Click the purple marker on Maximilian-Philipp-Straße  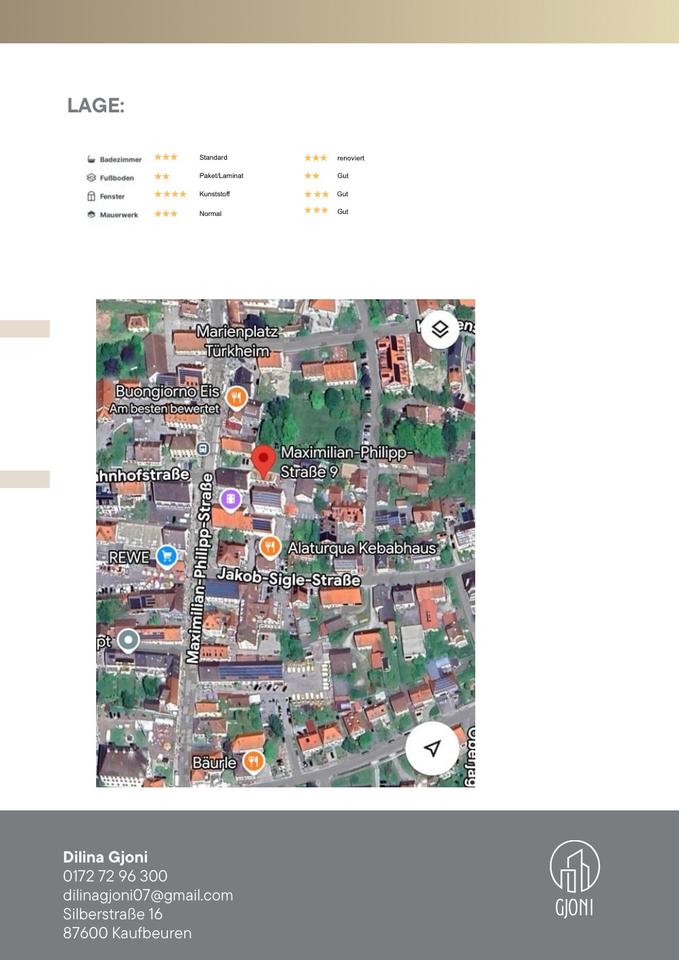231,498
